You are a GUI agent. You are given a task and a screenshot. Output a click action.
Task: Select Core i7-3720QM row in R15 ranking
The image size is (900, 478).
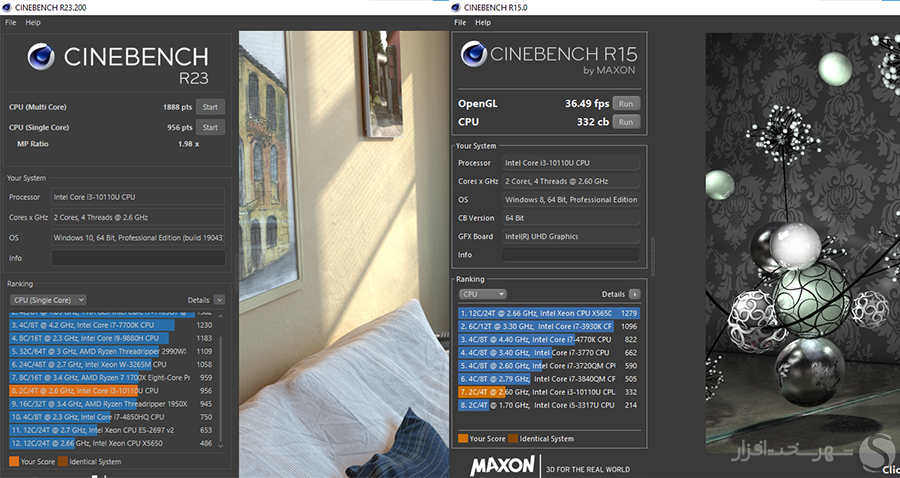549,366
